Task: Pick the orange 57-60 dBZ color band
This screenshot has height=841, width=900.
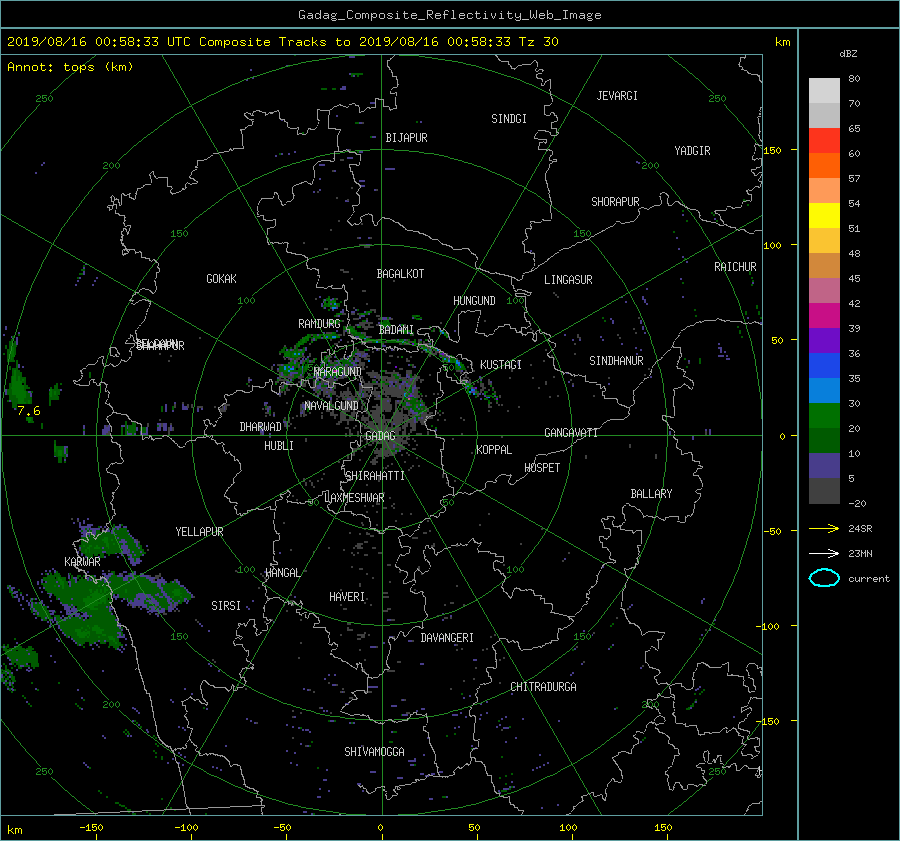Action: click(x=824, y=166)
